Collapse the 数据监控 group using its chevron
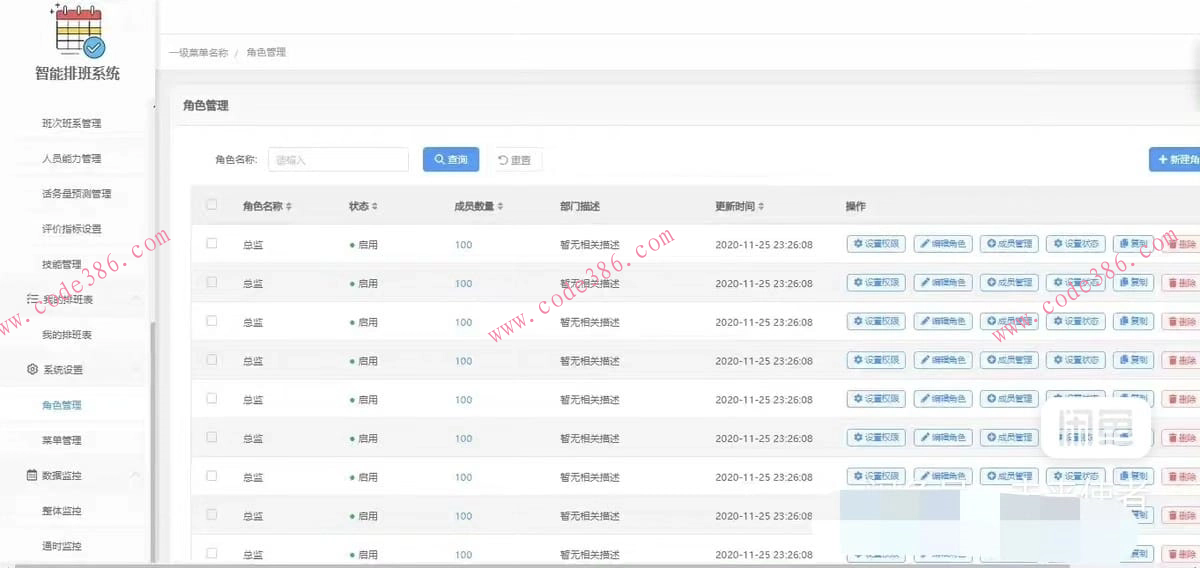 [136, 475]
